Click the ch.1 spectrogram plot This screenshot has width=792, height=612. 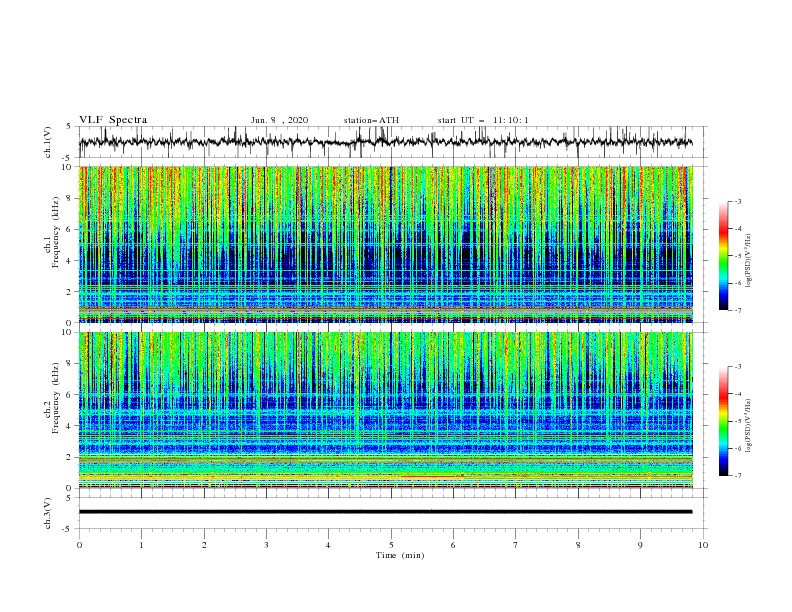tap(385, 244)
